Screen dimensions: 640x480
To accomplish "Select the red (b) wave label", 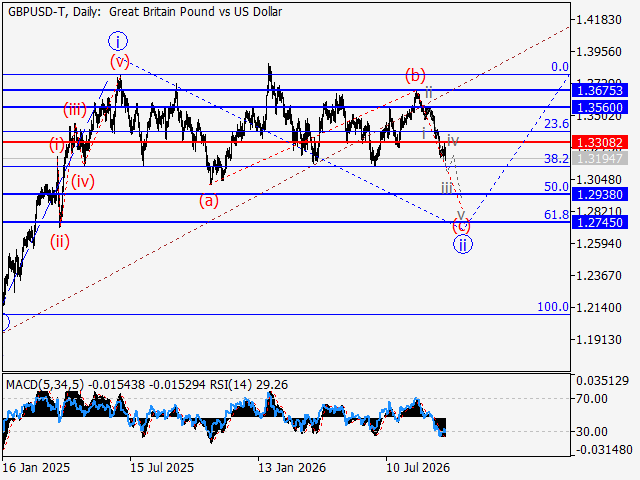I will (415, 76).
